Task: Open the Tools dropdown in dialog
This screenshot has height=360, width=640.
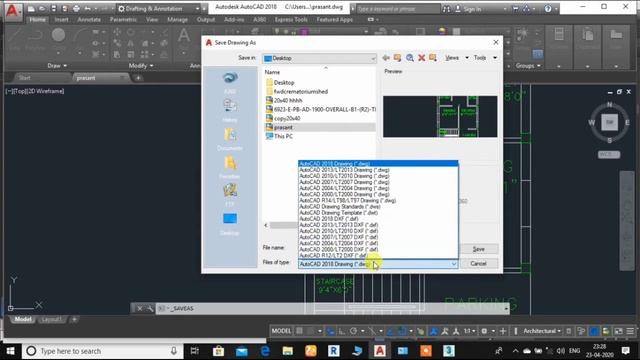Action: tap(485, 58)
